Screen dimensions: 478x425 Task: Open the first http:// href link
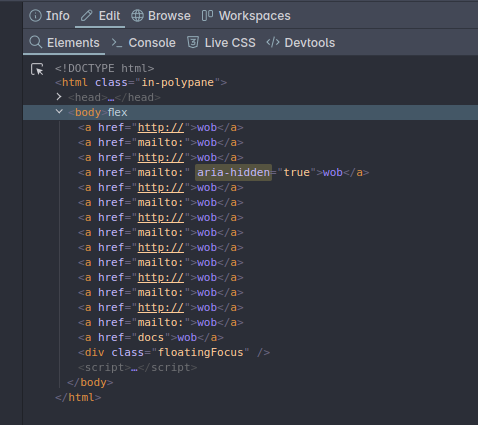point(161,128)
